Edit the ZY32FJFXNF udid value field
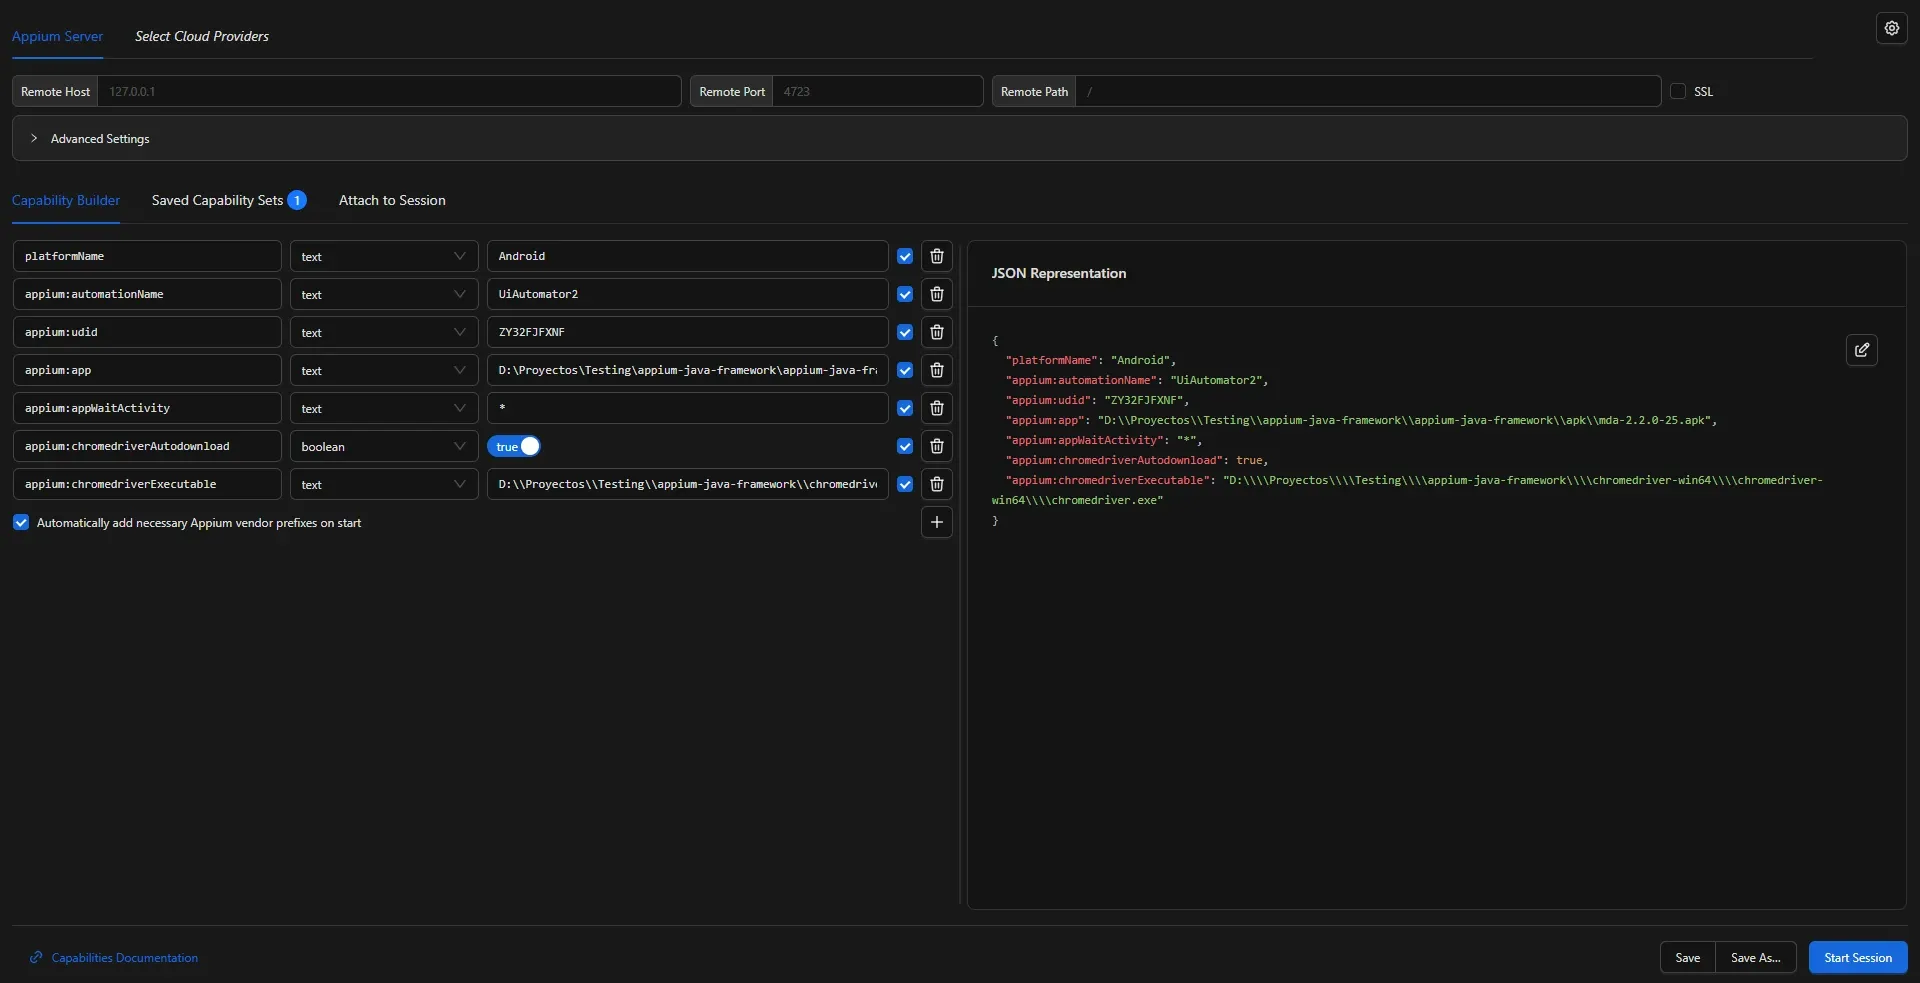This screenshot has width=1920, height=983. [x=688, y=332]
